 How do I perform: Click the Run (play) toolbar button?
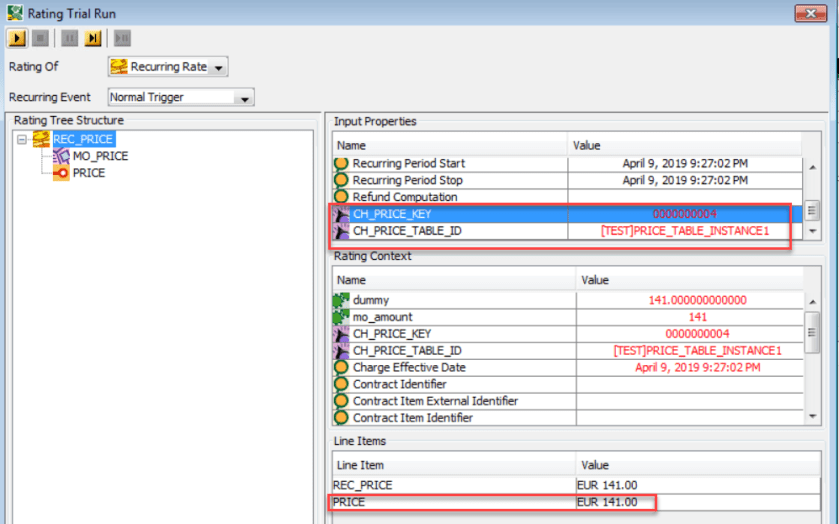[17, 38]
